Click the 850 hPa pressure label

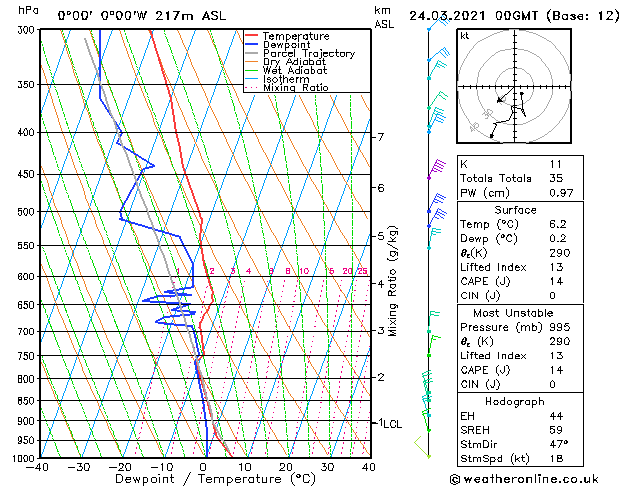(x=28, y=401)
